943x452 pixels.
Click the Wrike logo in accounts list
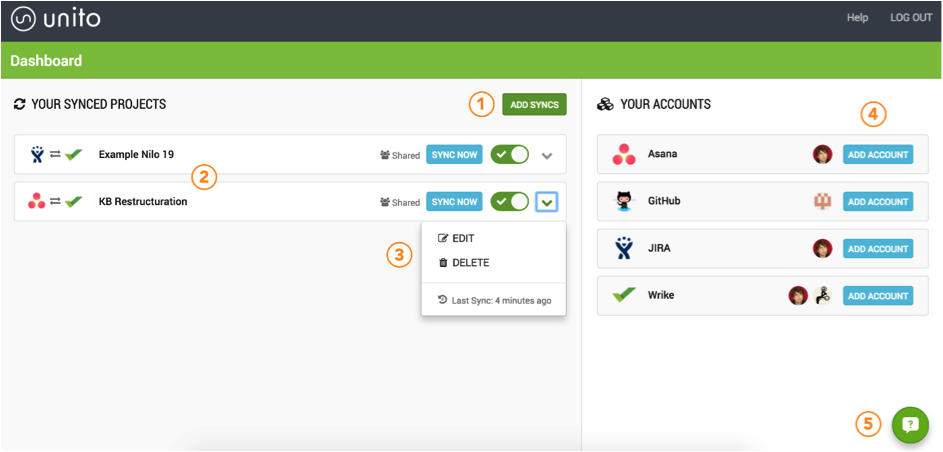point(624,295)
